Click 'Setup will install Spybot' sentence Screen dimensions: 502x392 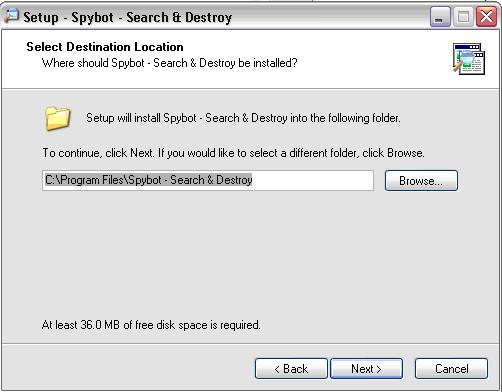pos(243,118)
